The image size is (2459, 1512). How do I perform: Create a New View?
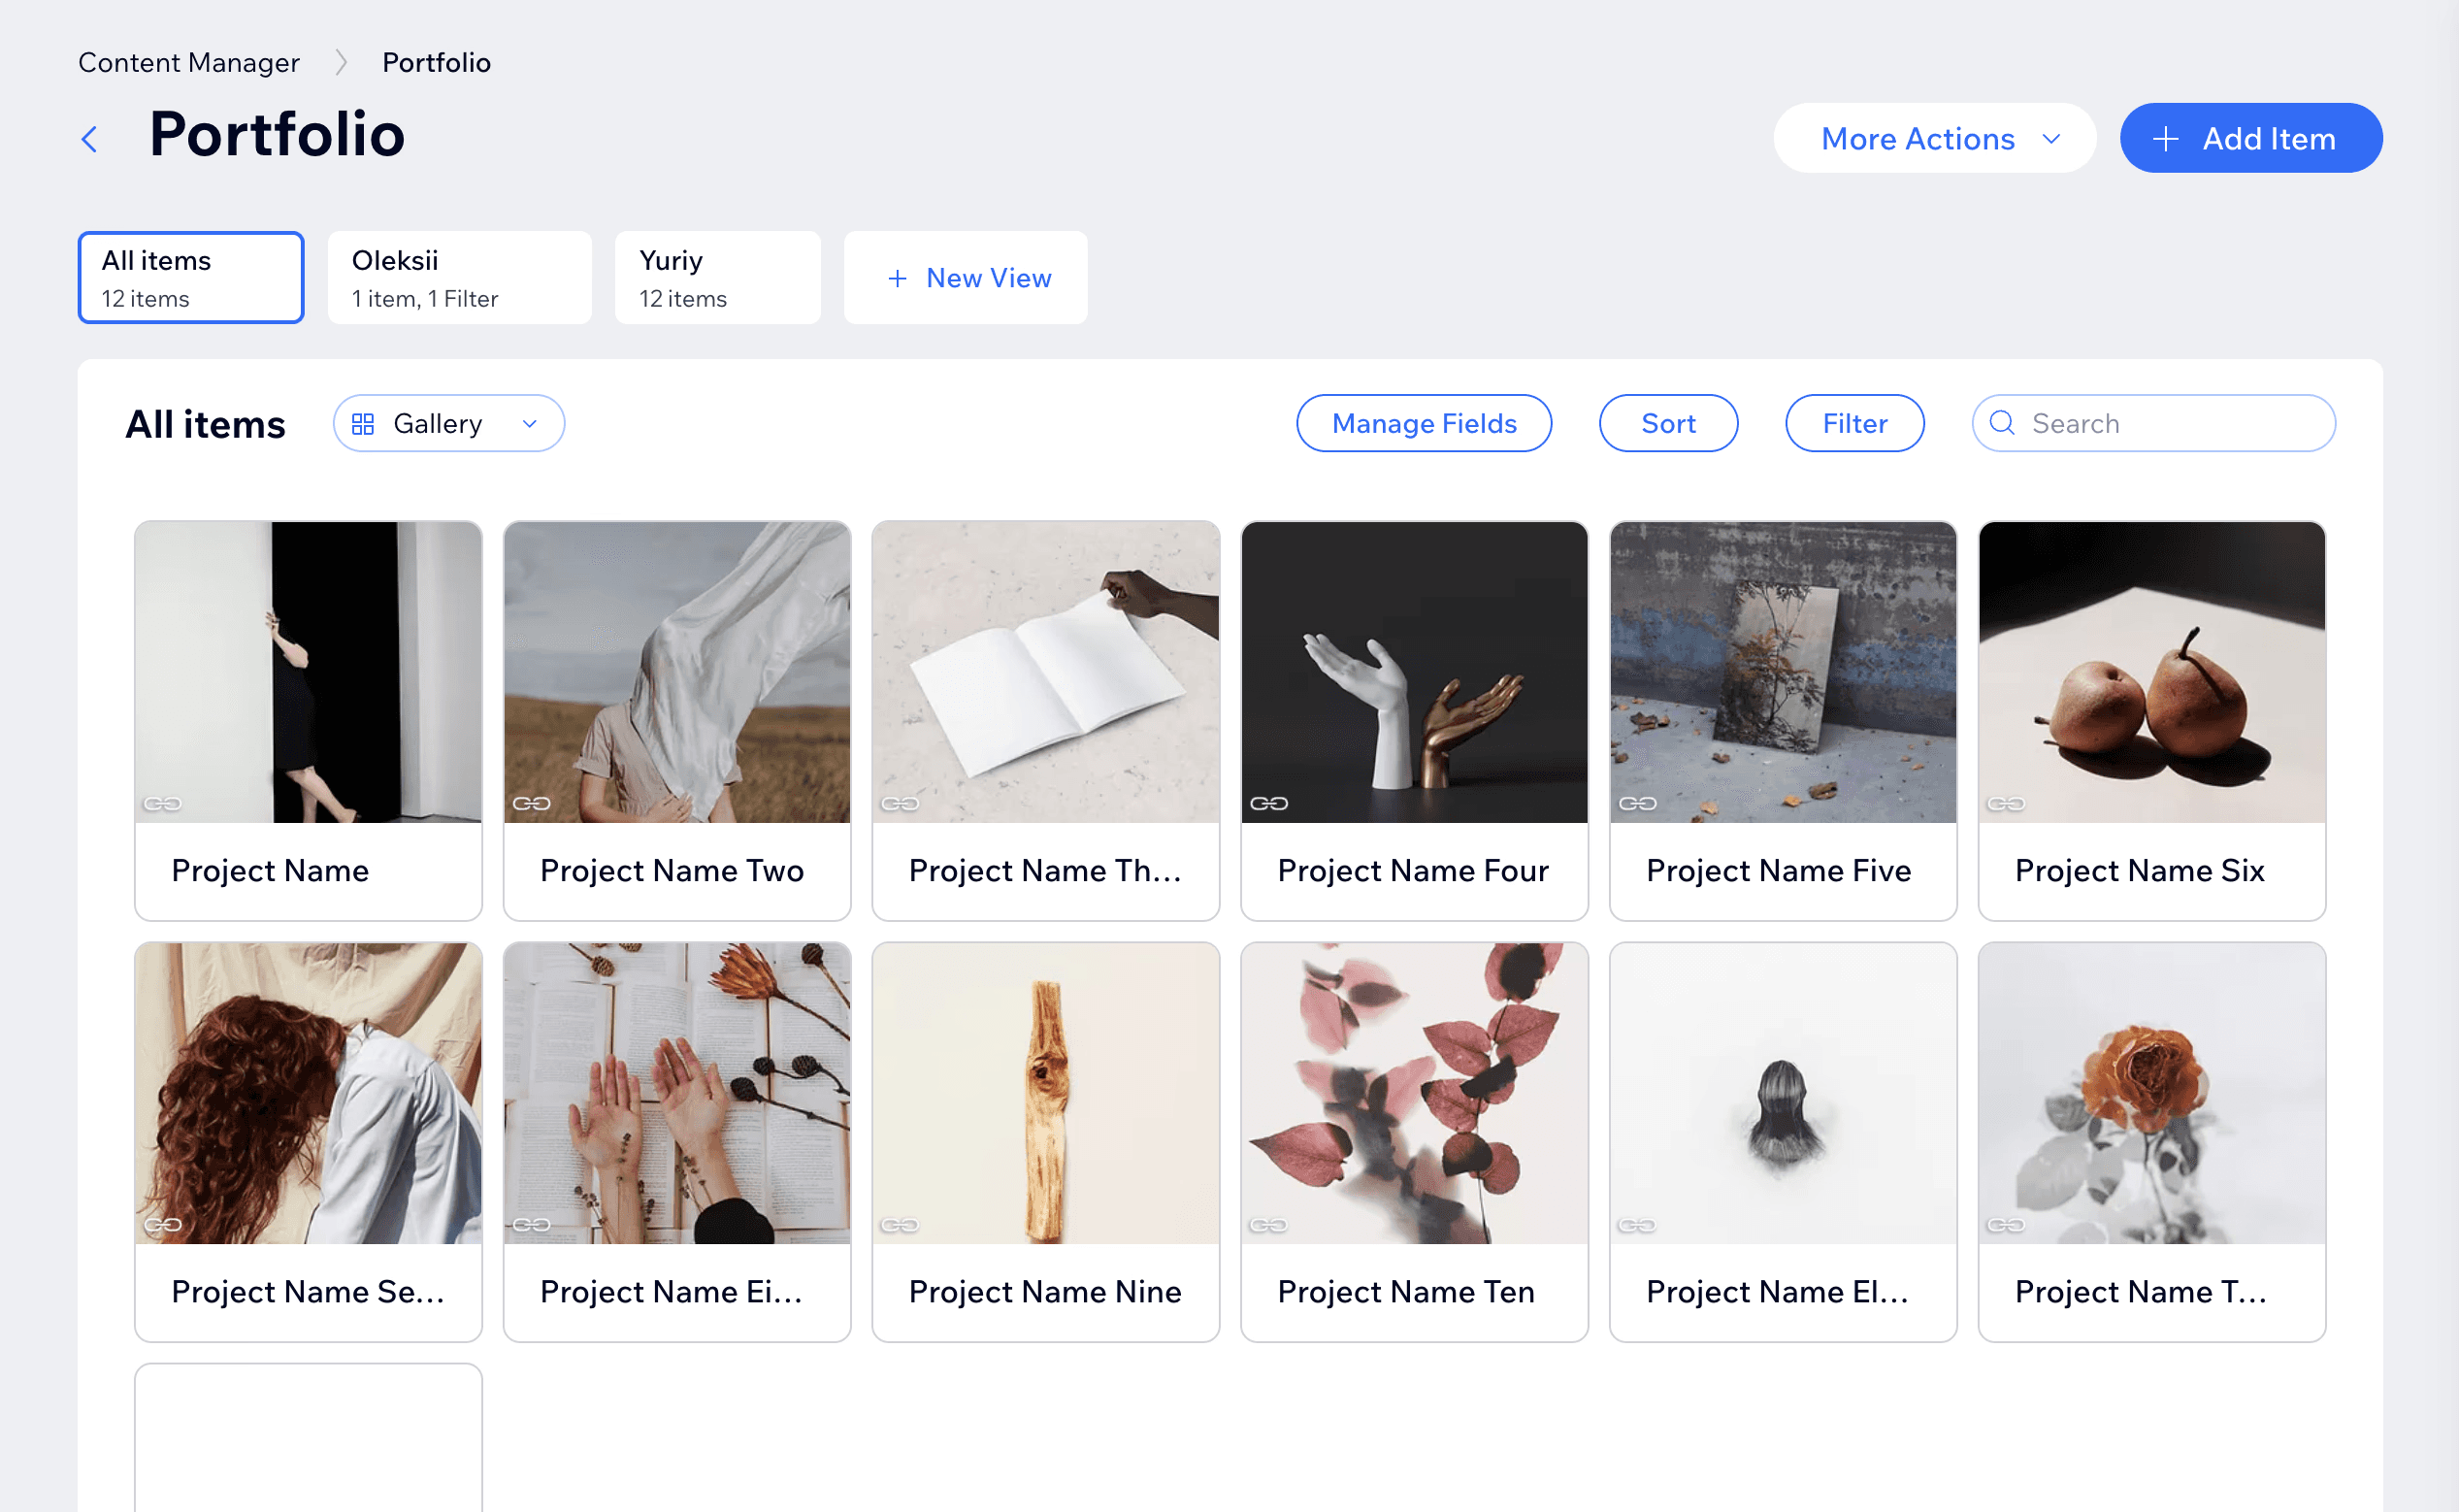966,278
